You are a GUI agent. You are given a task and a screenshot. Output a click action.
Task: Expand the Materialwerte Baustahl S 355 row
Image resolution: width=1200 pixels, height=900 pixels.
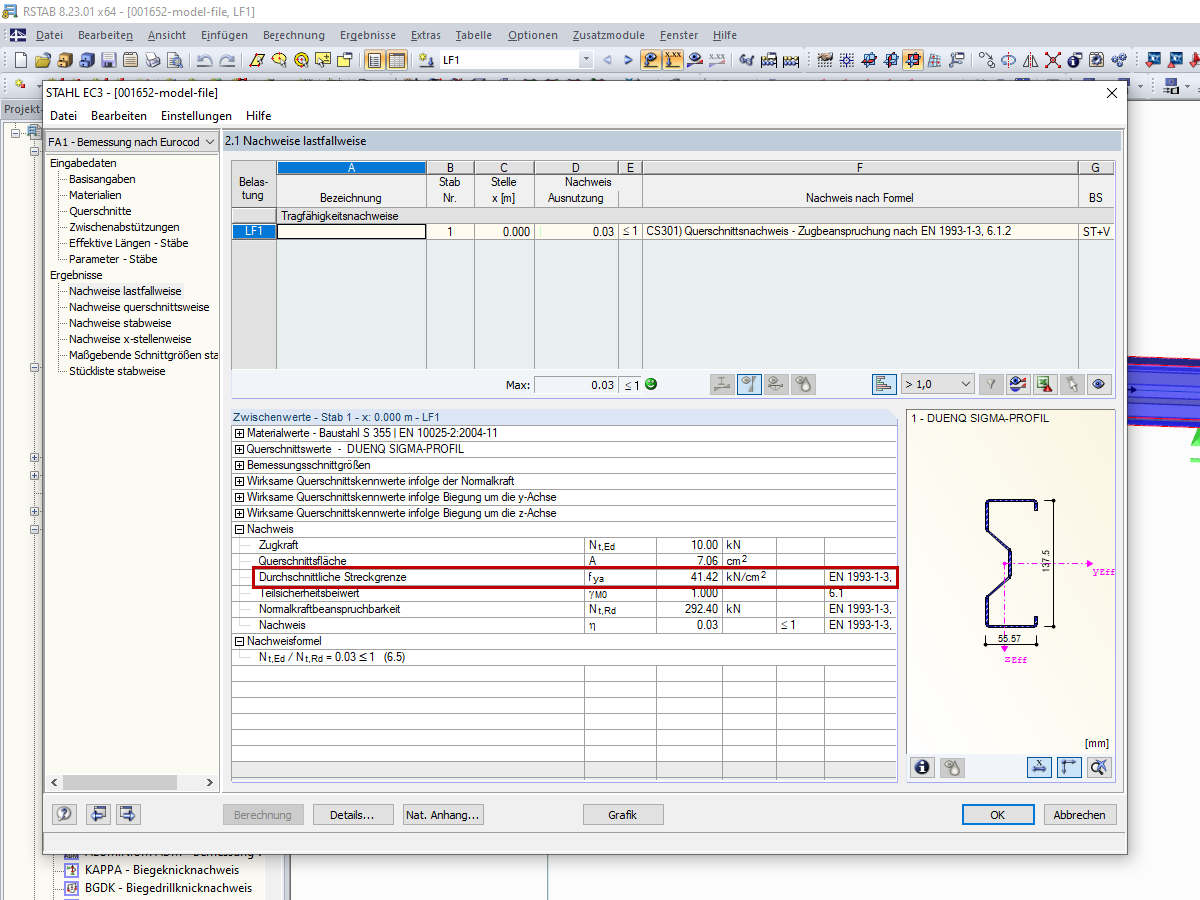[x=239, y=433]
